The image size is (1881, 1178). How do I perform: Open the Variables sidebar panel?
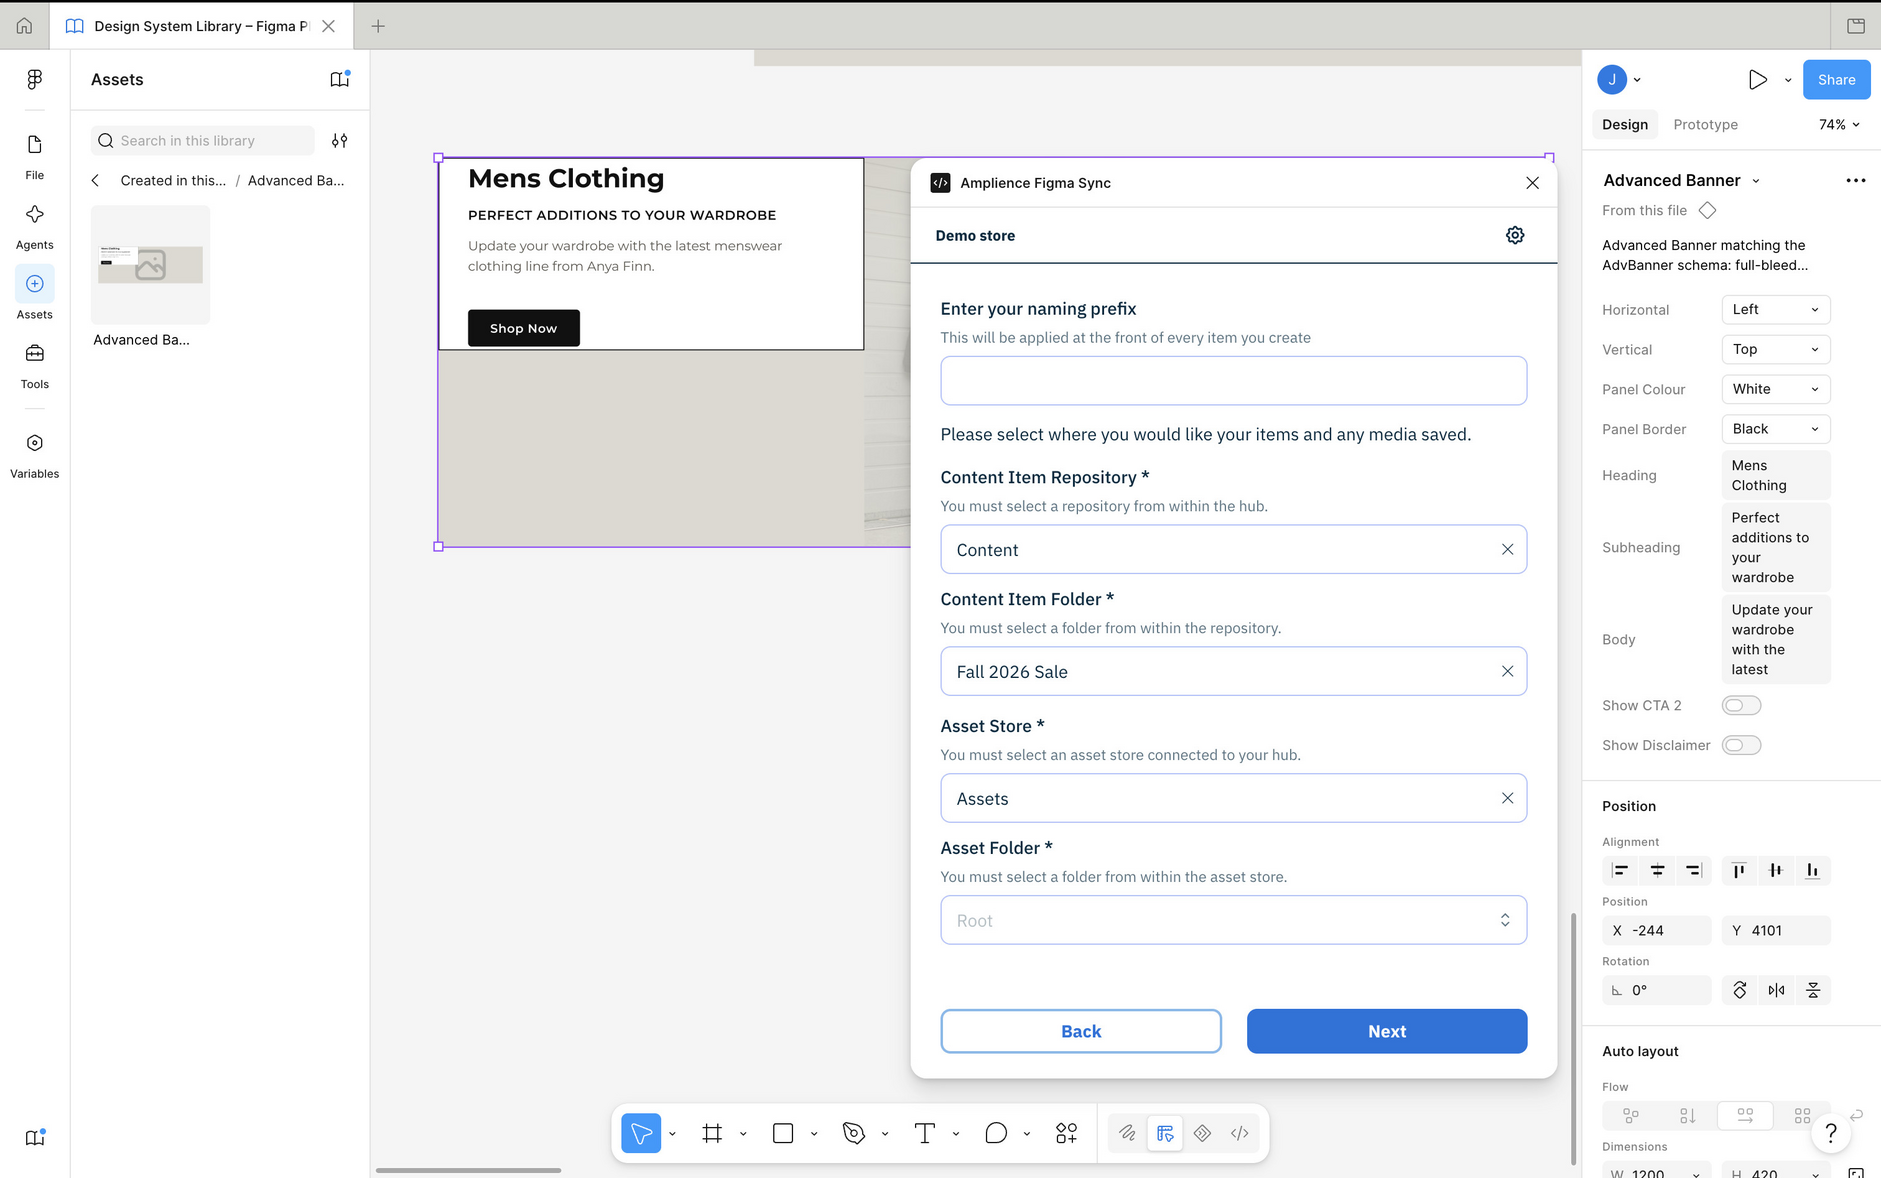point(34,456)
